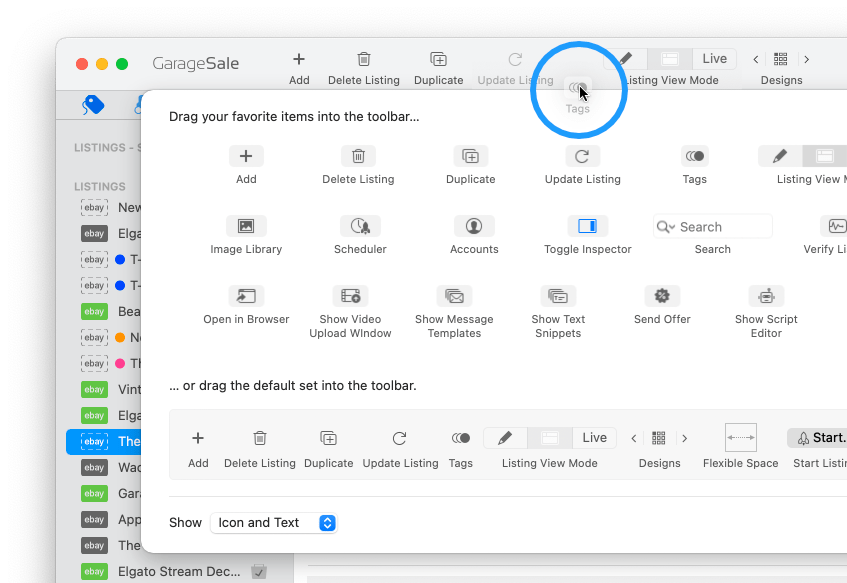Click the Delete Listing trash in the top toolbar

click(x=364, y=59)
